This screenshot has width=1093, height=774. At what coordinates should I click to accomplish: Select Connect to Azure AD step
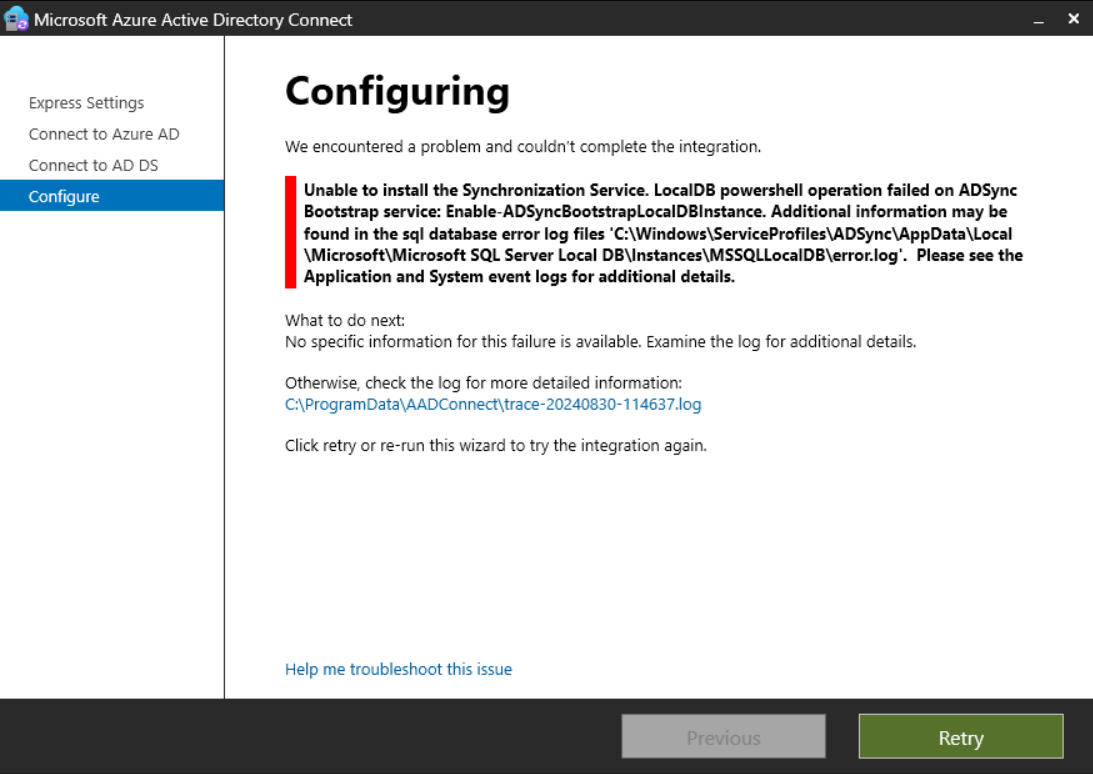tap(103, 133)
